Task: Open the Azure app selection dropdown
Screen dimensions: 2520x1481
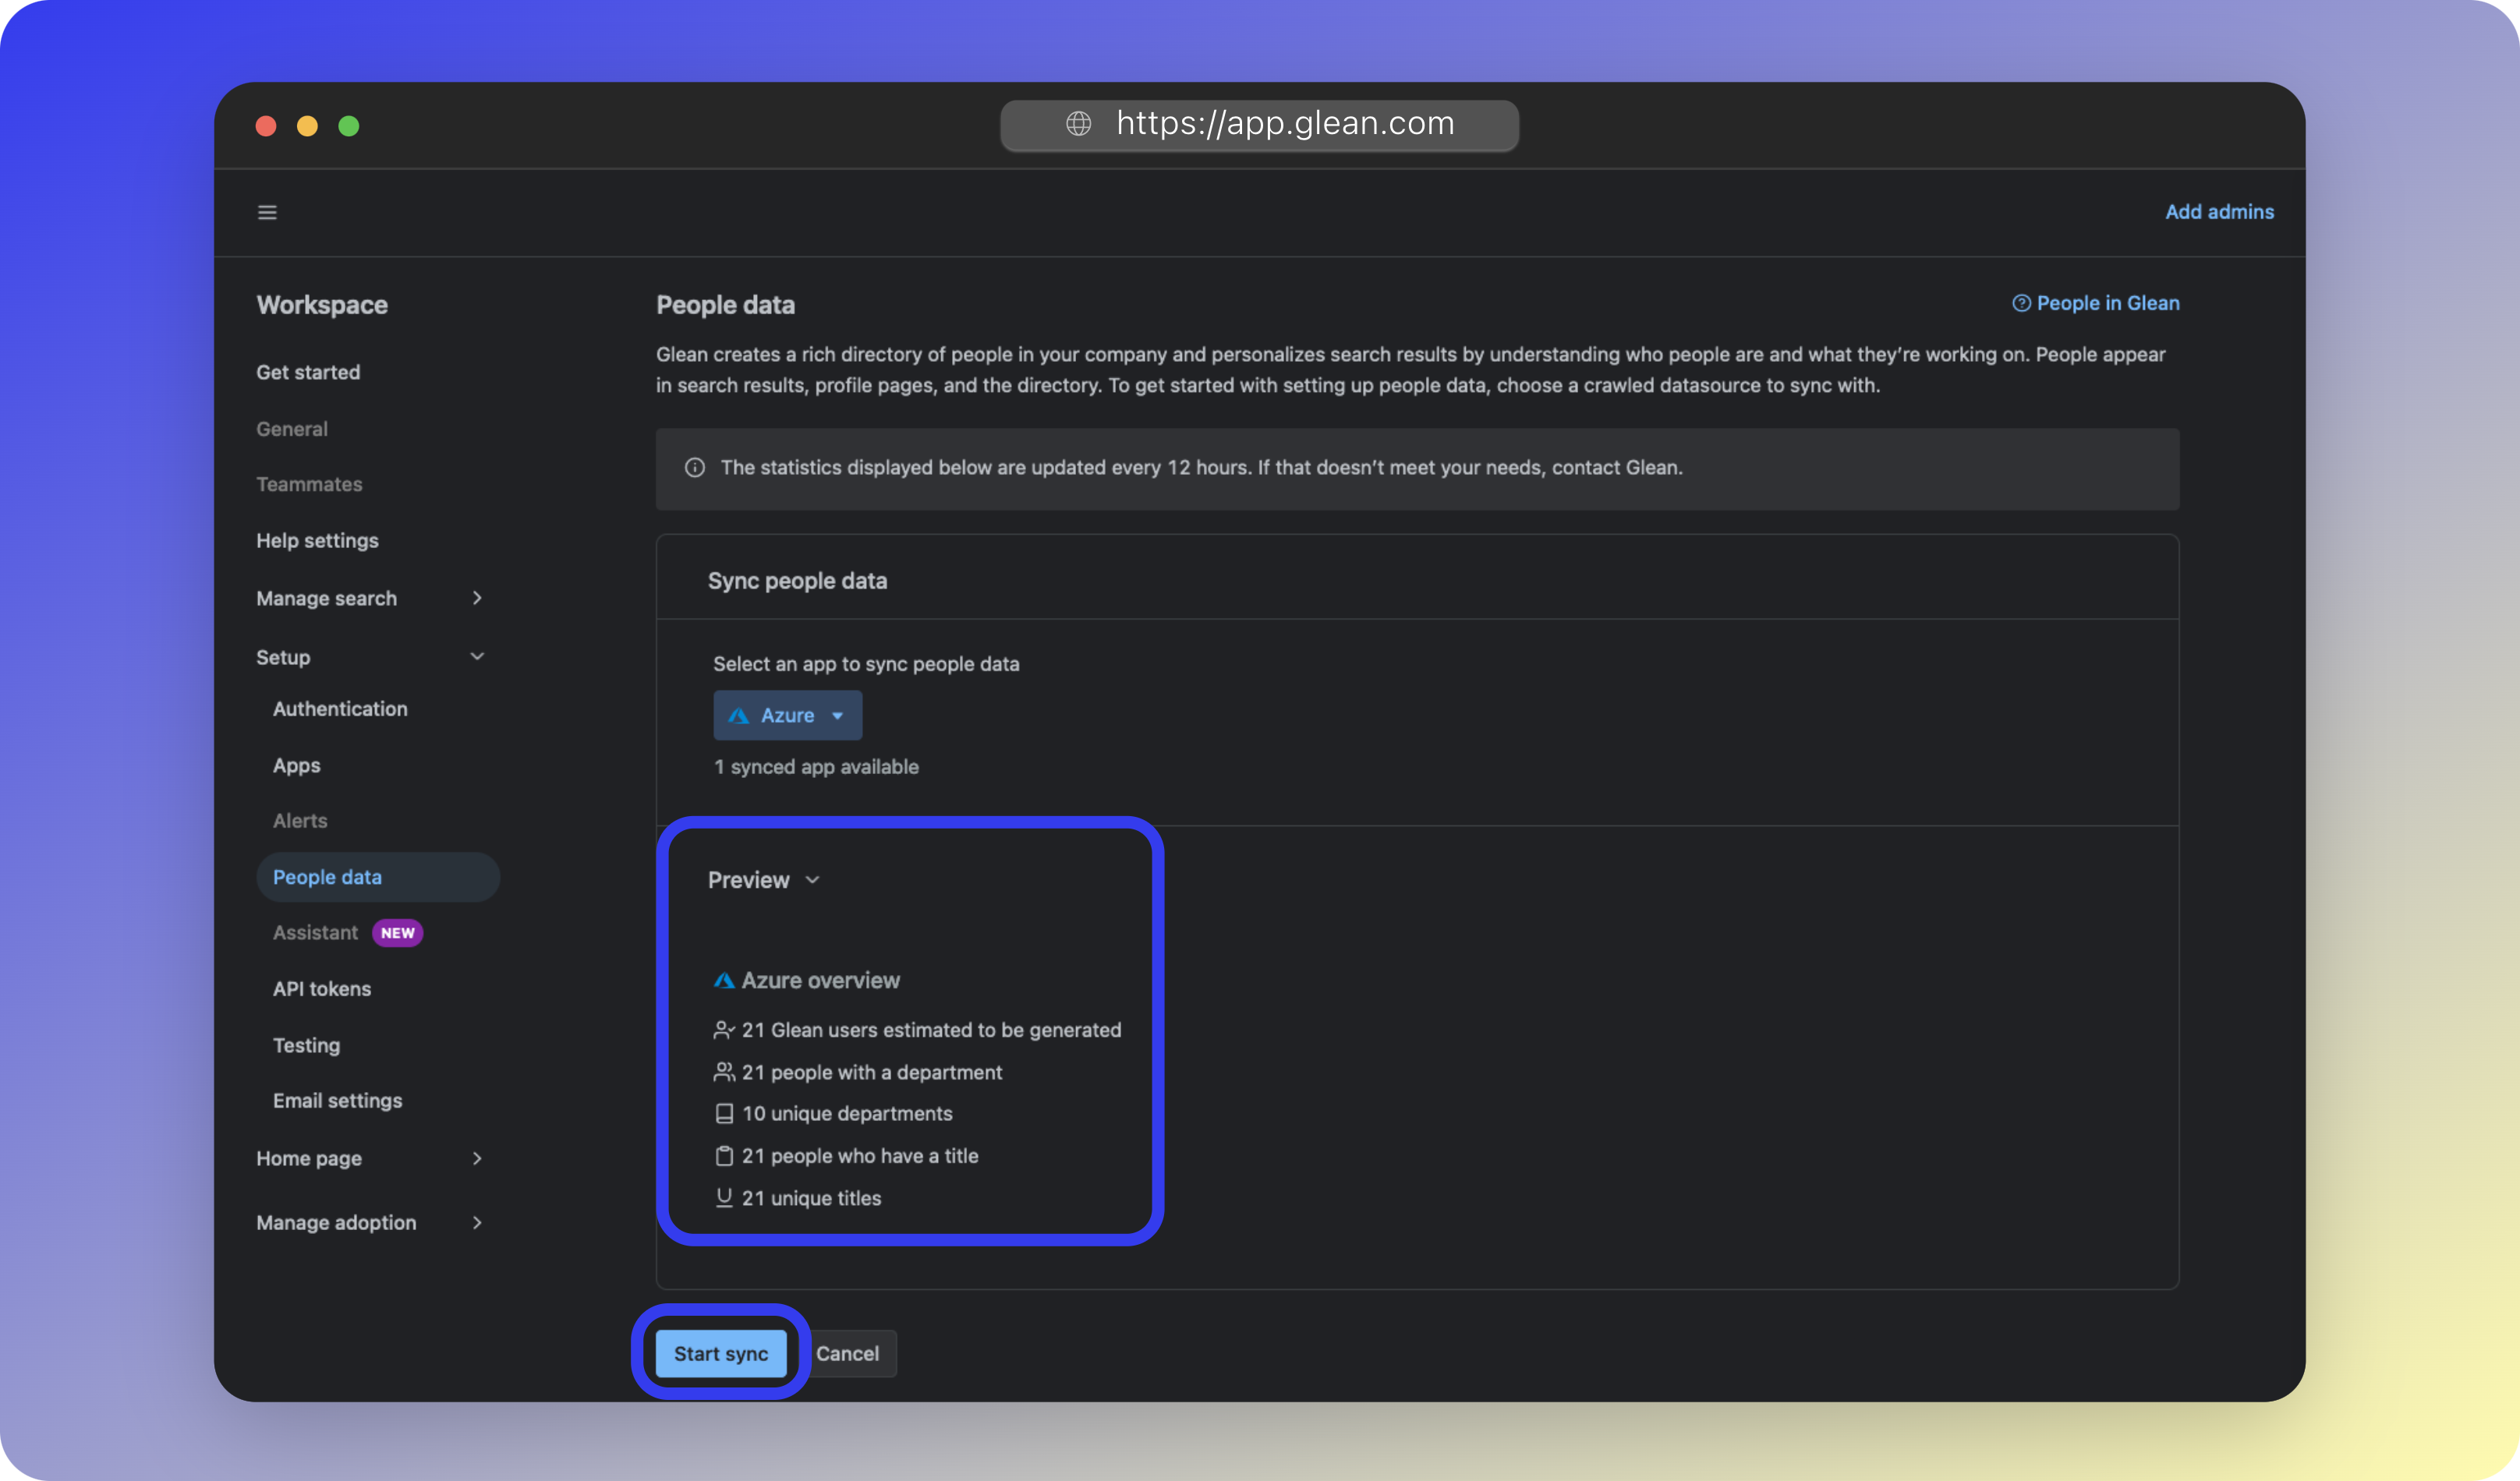Action: click(787, 715)
